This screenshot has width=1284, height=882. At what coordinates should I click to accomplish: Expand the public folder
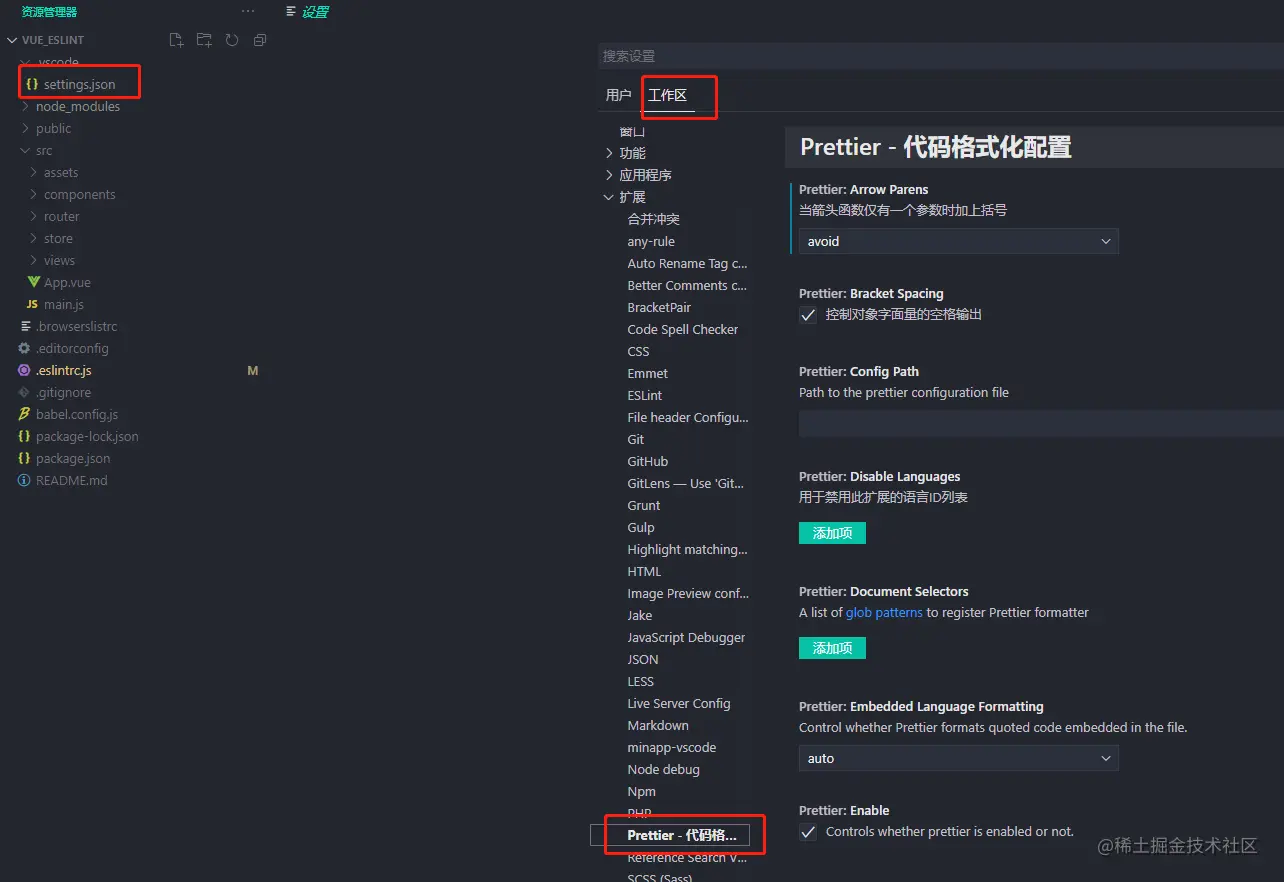[25, 128]
